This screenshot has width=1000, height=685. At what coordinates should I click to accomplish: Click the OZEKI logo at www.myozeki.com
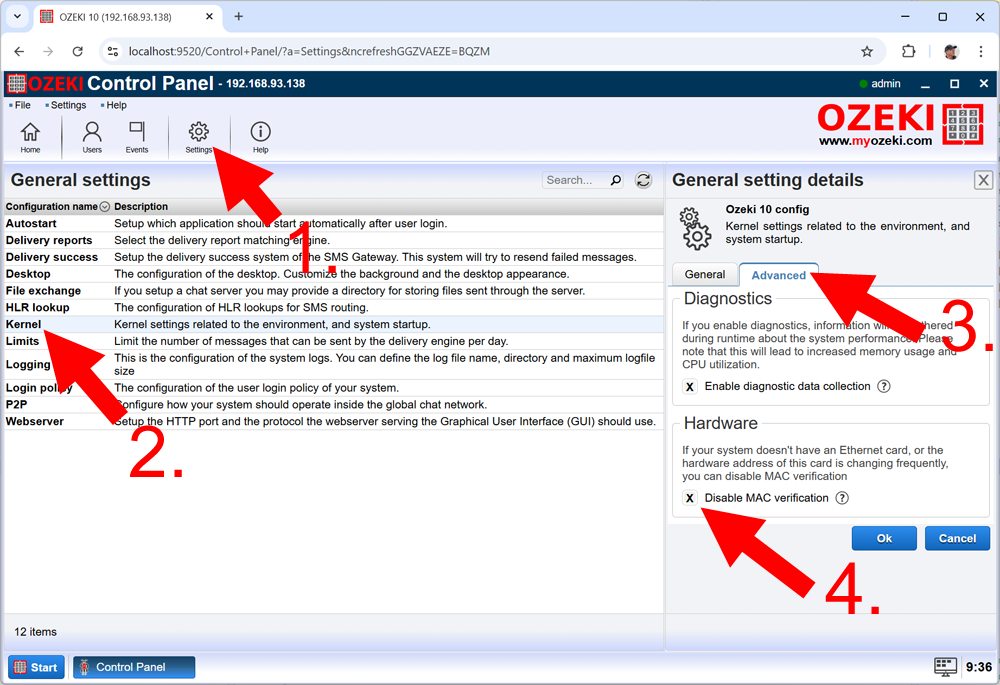point(901,125)
